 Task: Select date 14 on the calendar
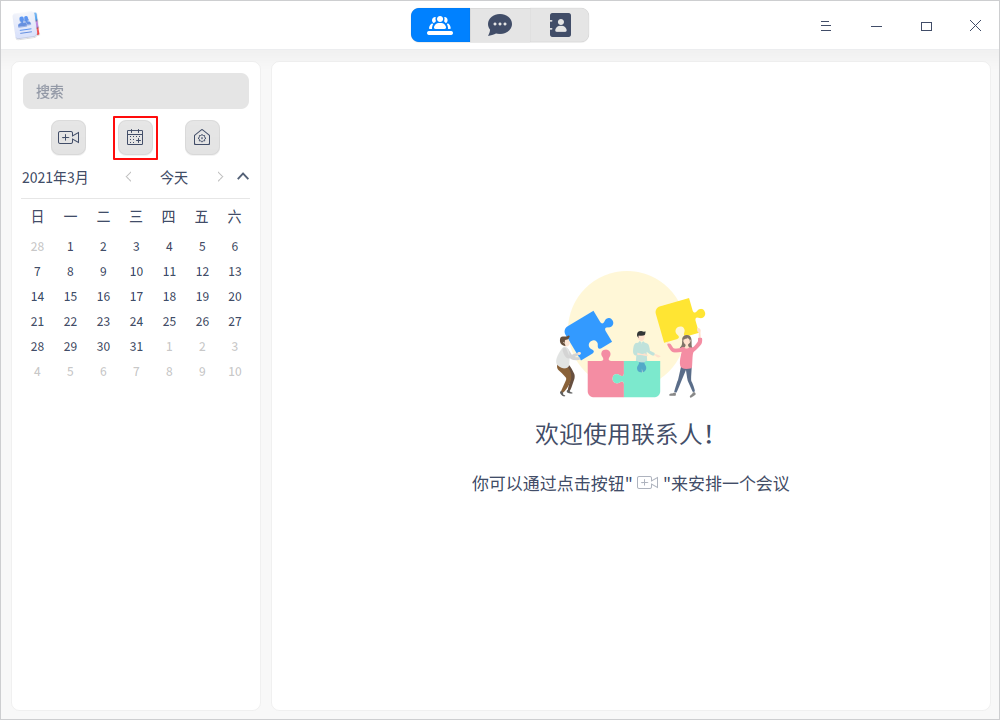[x=38, y=297]
